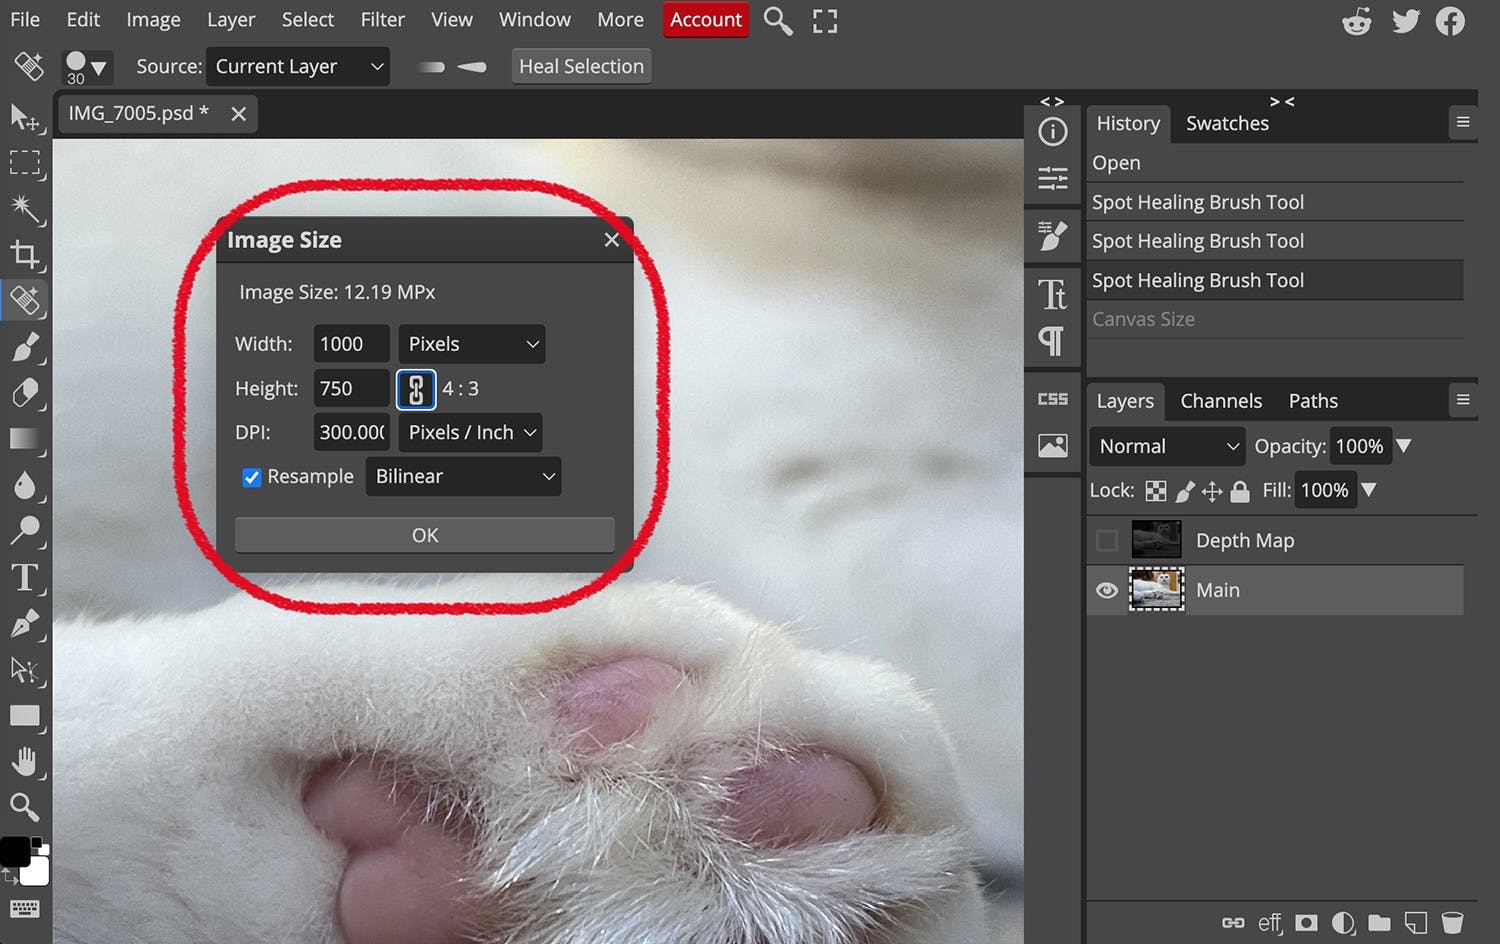Viewport: 1500px width, 944px height.
Task: Switch to the Swatches tab
Action: [1227, 123]
